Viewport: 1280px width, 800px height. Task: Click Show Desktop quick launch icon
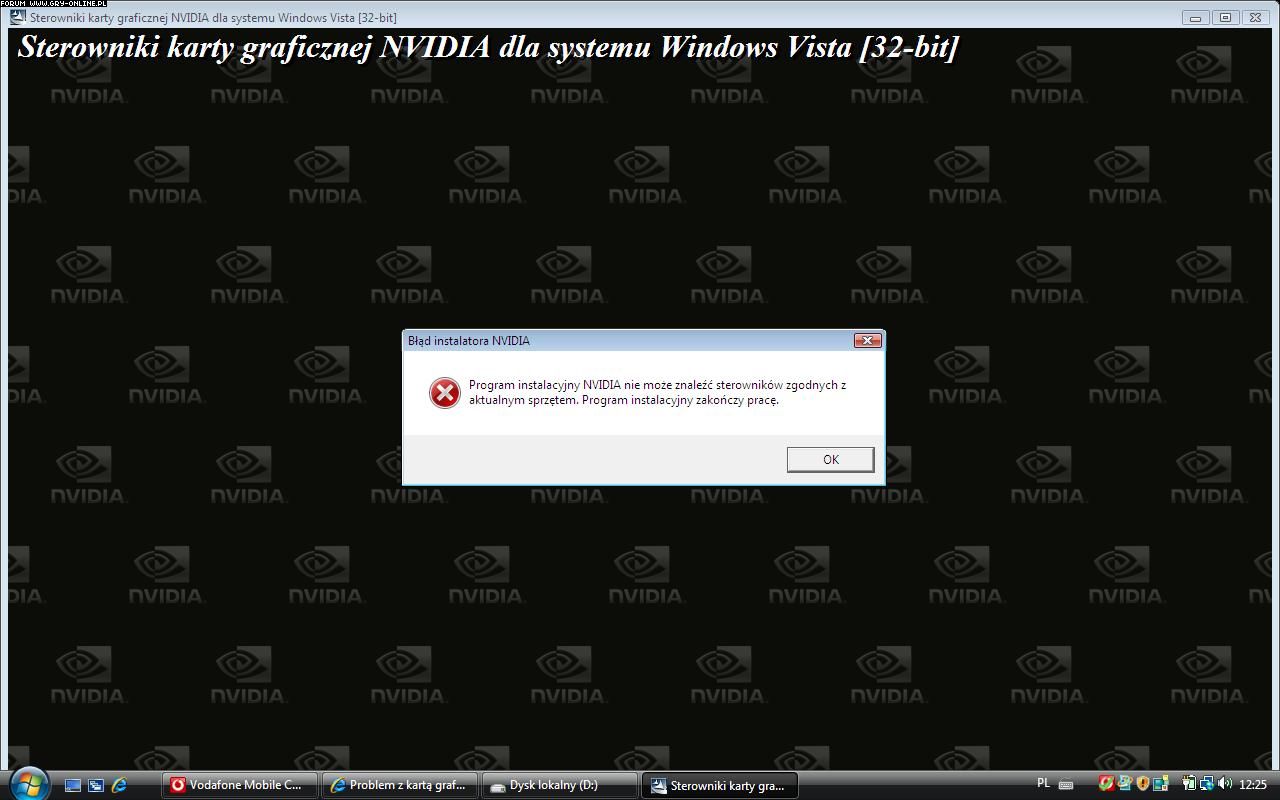coord(73,785)
